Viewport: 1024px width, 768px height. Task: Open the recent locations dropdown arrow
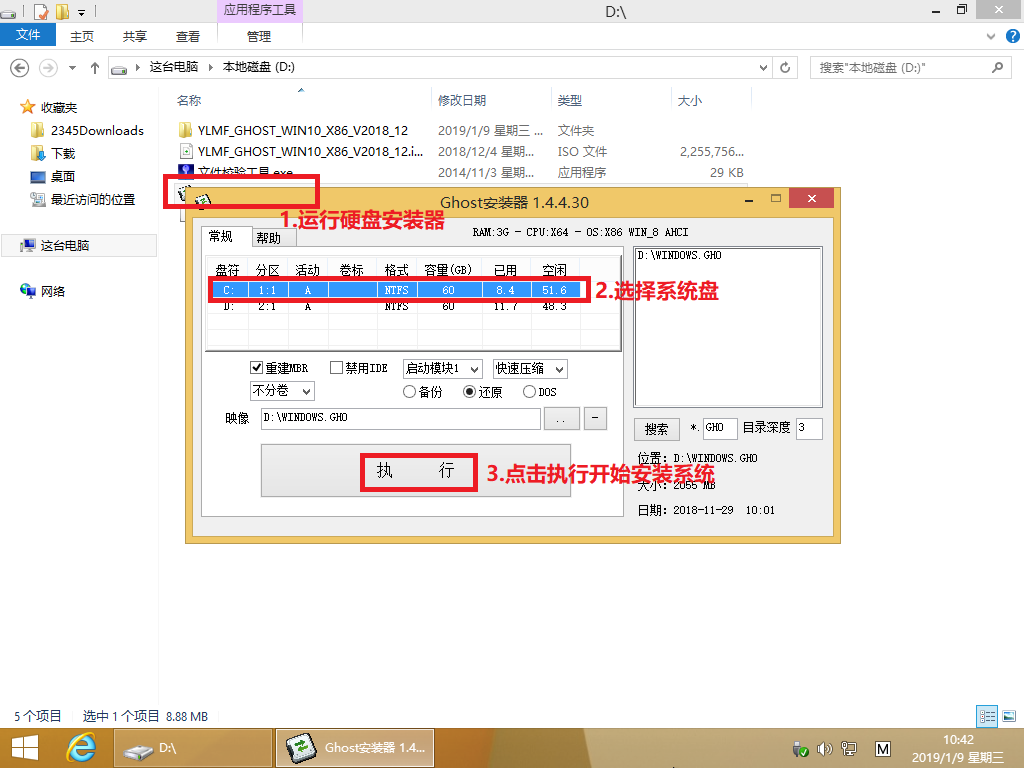pos(72,67)
